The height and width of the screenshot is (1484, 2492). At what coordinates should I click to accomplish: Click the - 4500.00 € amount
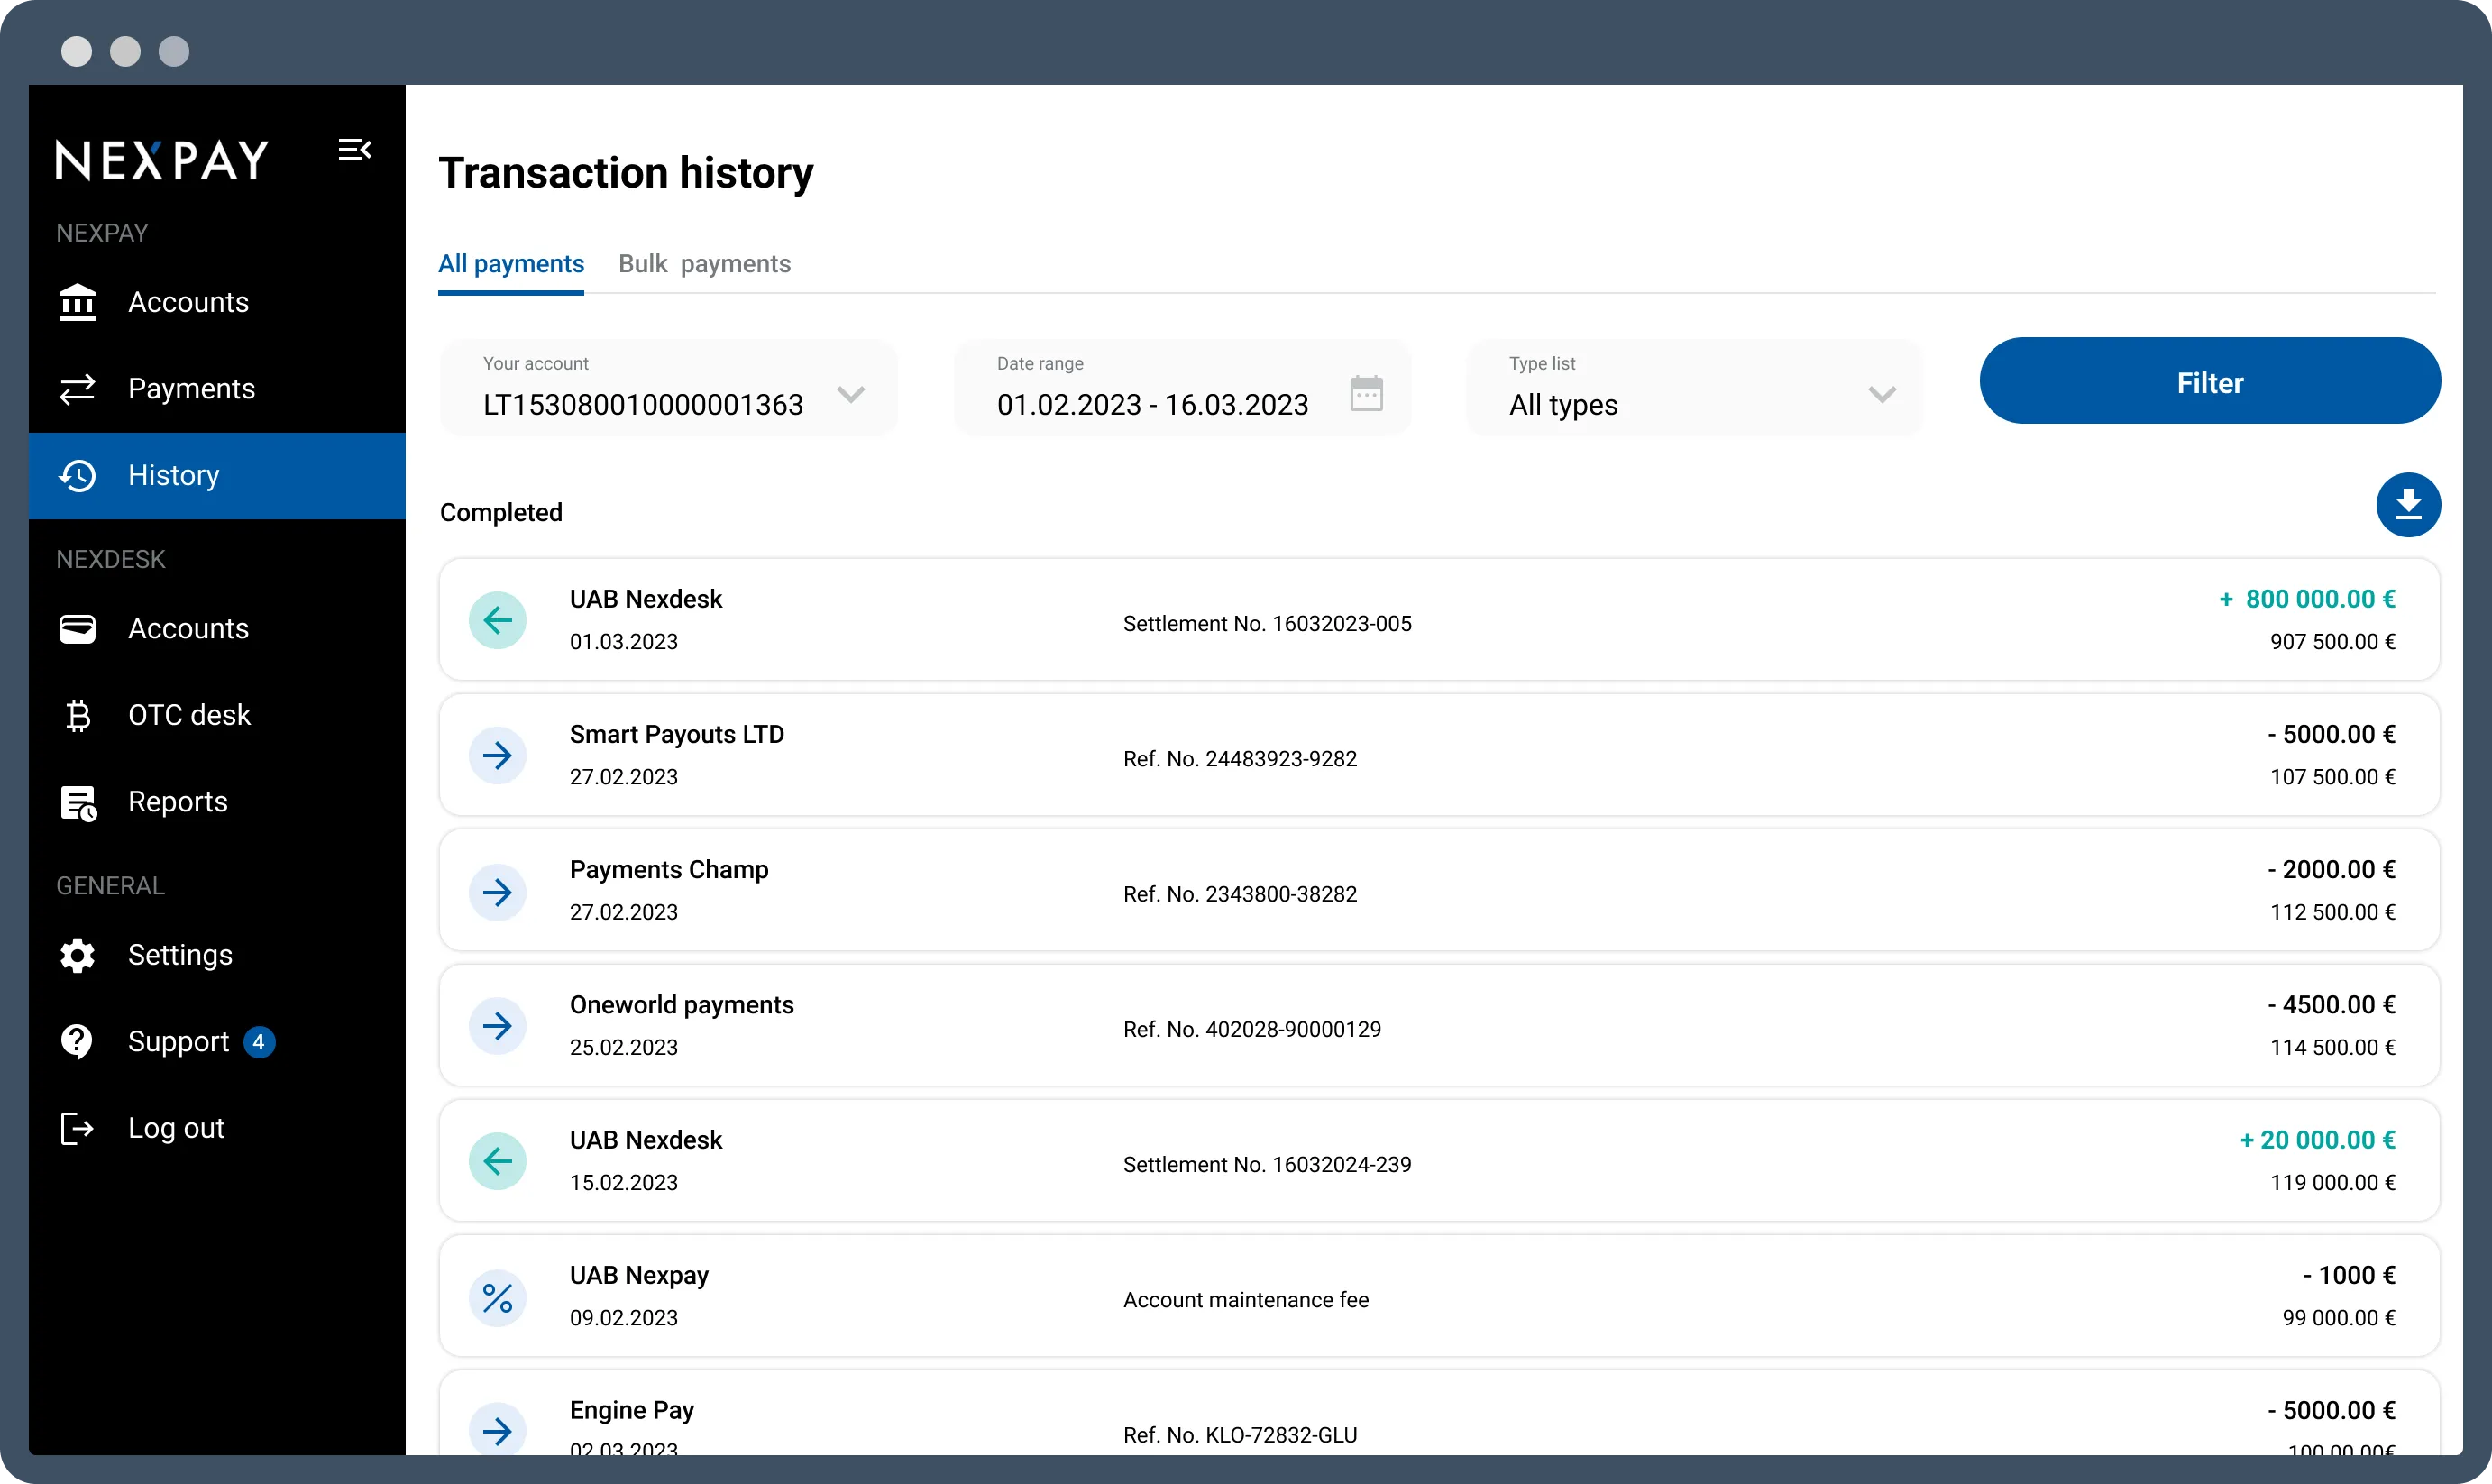coord(2331,1005)
